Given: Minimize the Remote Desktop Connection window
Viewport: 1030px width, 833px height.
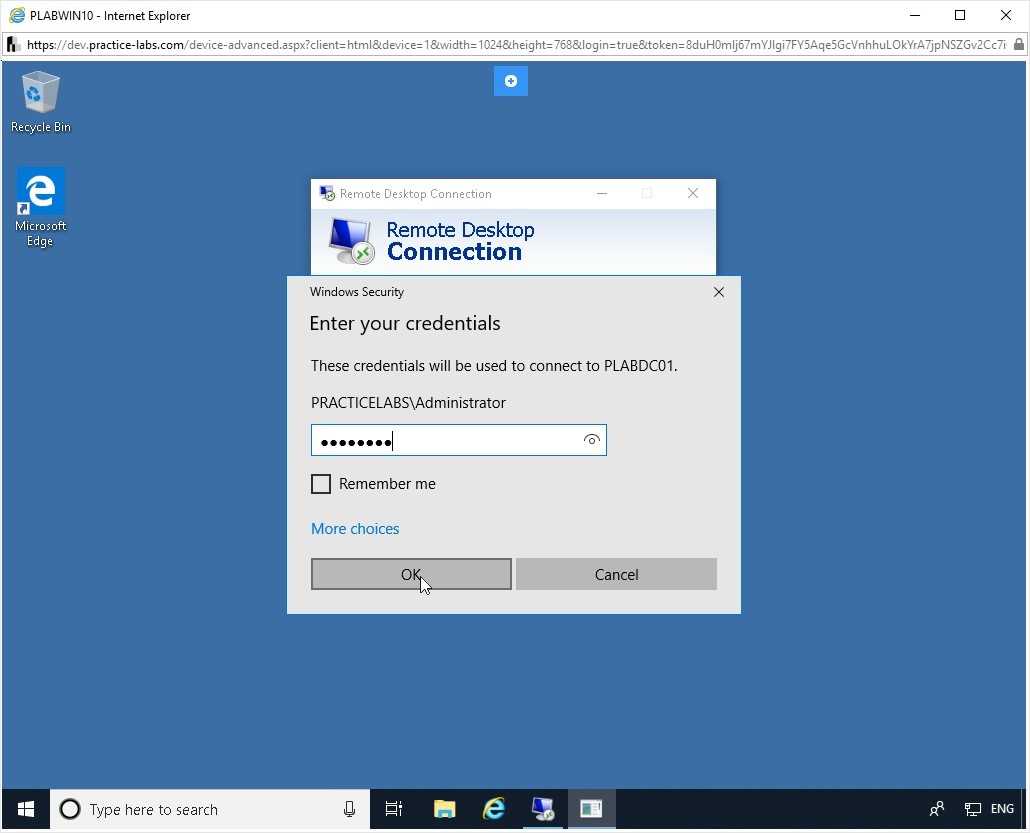Looking at the screenshot, I should [602, 193].
